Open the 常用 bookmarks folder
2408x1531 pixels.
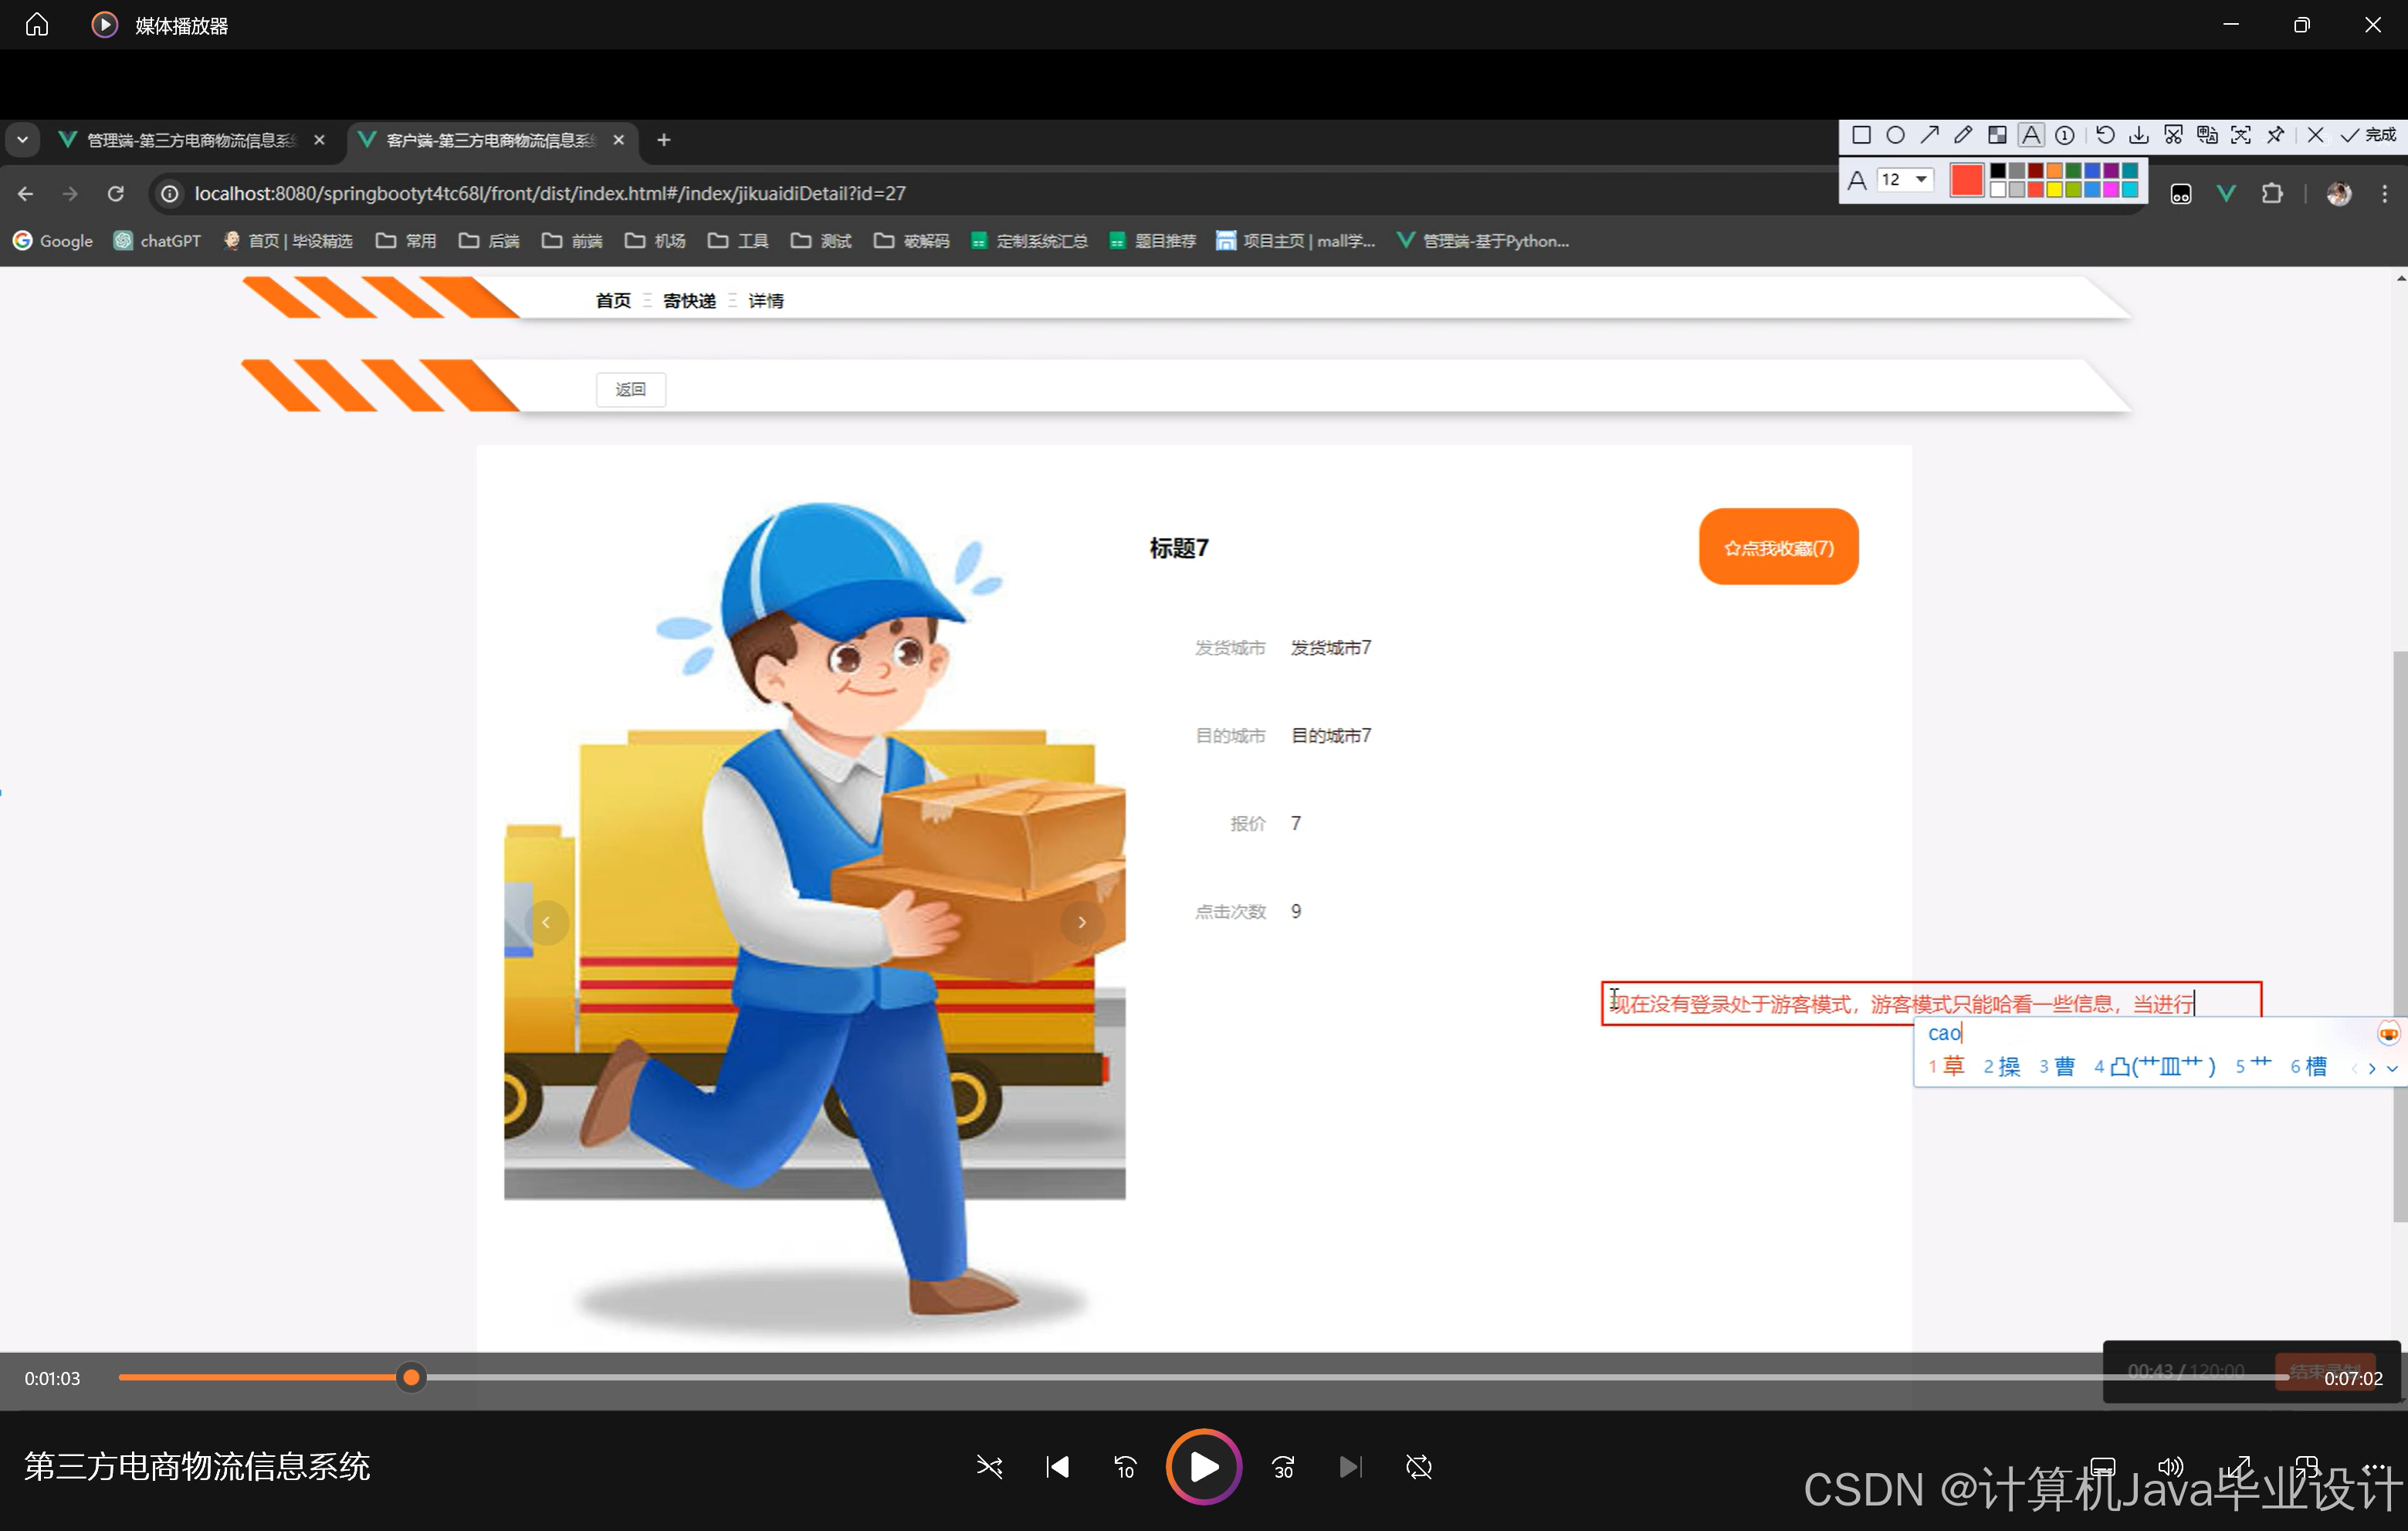[x=406, y=241]
